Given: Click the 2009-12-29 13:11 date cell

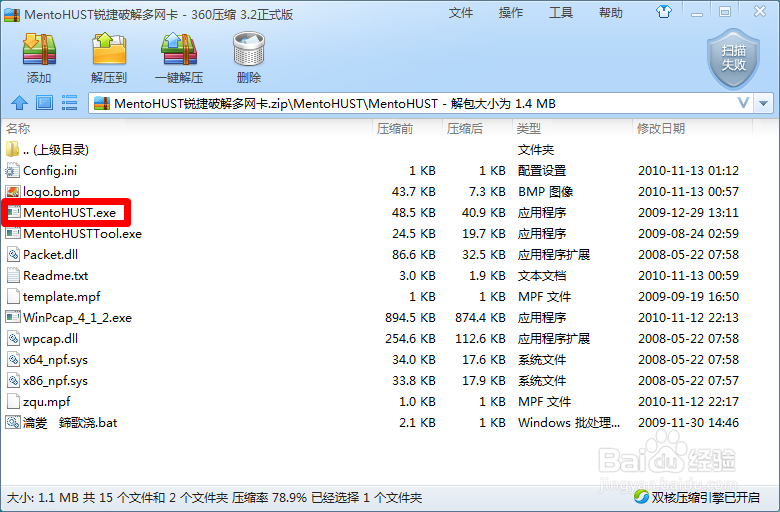Looking at the screenshot, I should [x=688, y=212].
